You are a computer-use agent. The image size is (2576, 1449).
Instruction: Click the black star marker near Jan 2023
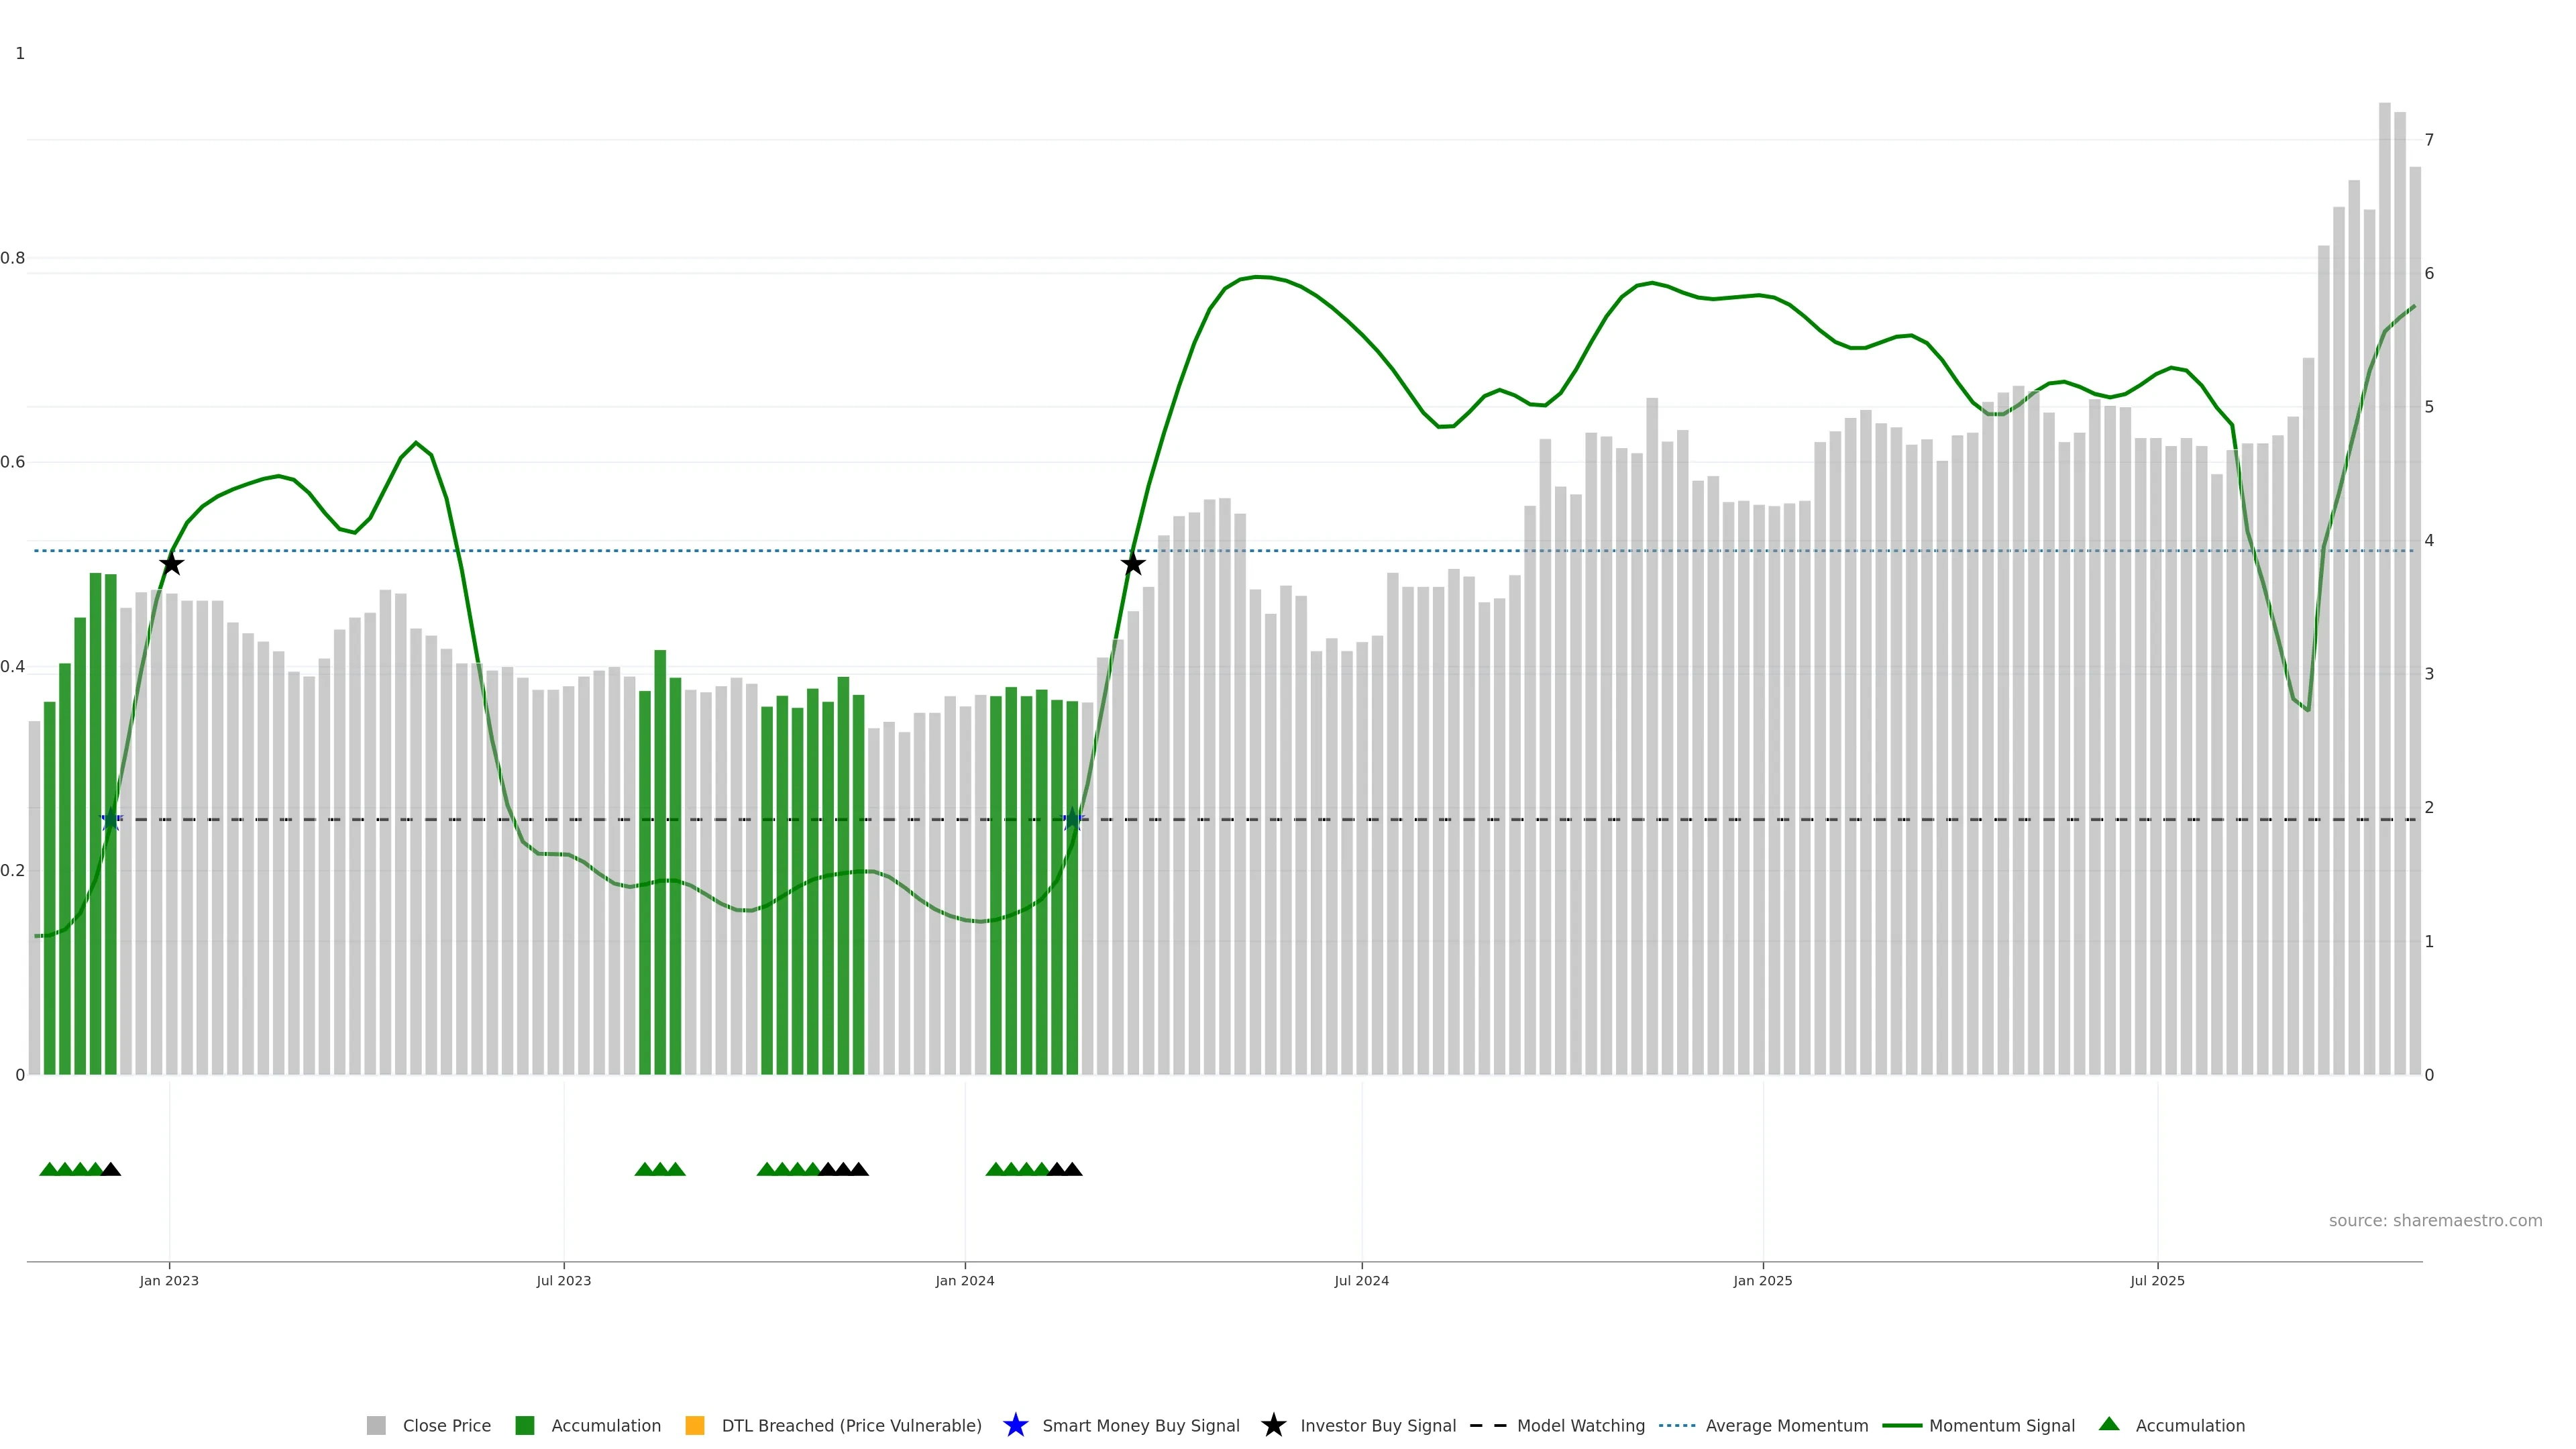point(171,564)
